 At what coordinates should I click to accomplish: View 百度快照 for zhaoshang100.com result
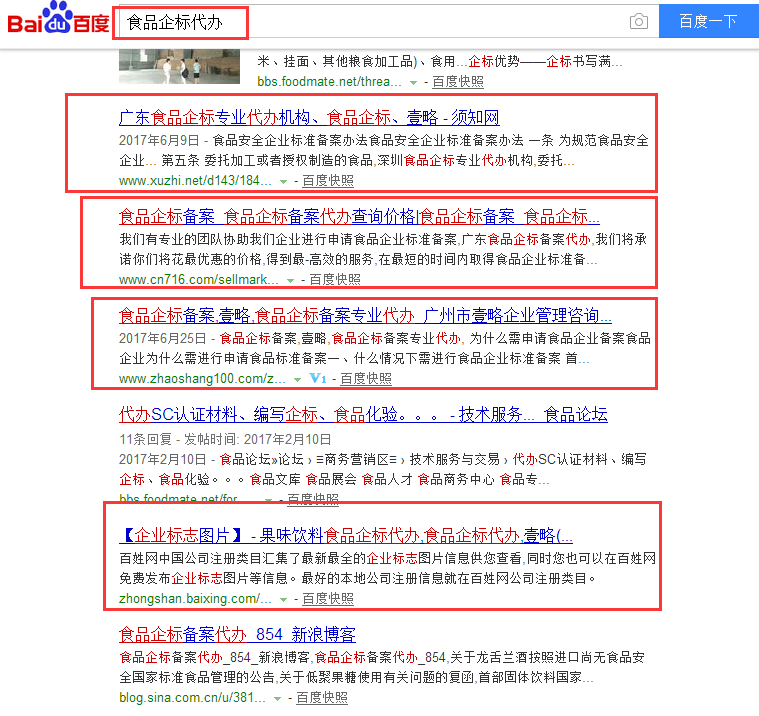[x=366, y=379]
